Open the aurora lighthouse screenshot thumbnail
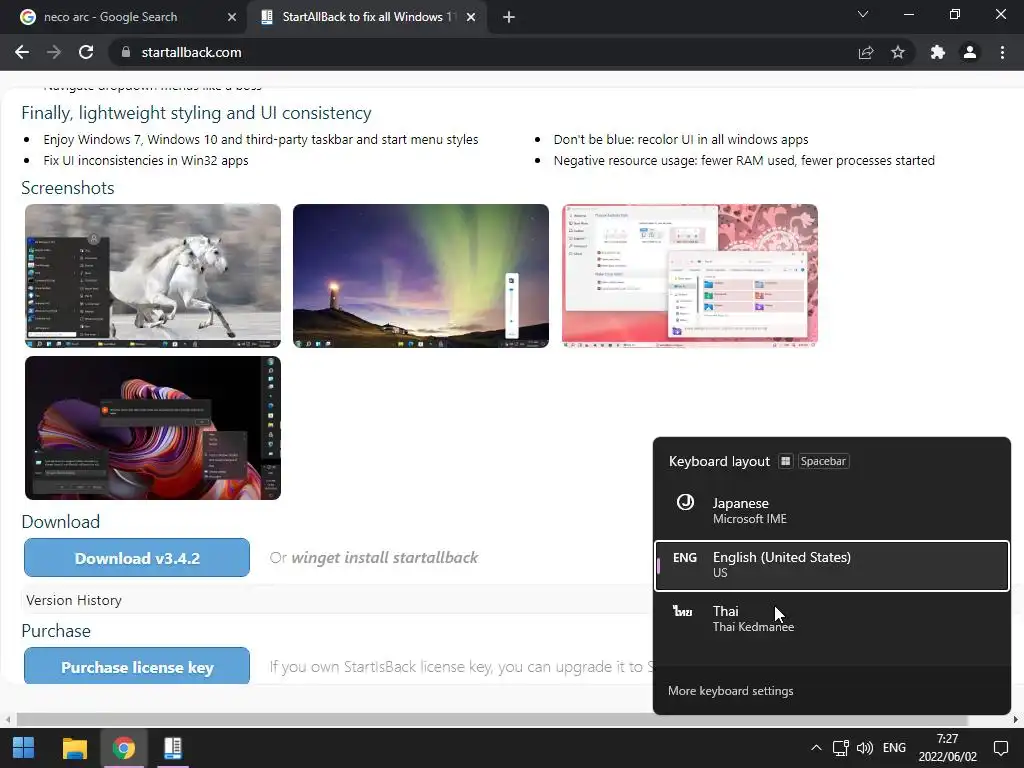This screenshot has width=1024, height=768. [421, 276]
